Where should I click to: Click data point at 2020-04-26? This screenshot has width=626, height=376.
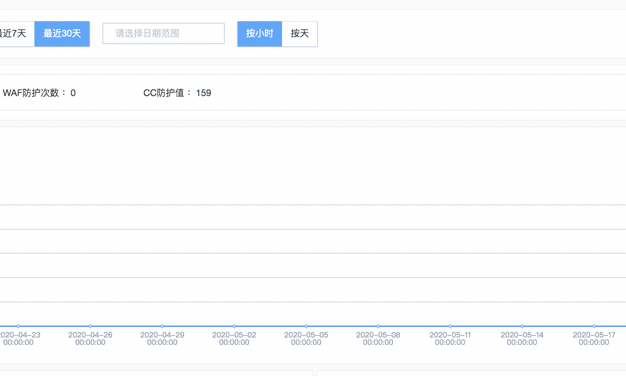click(x=90, y=326)
